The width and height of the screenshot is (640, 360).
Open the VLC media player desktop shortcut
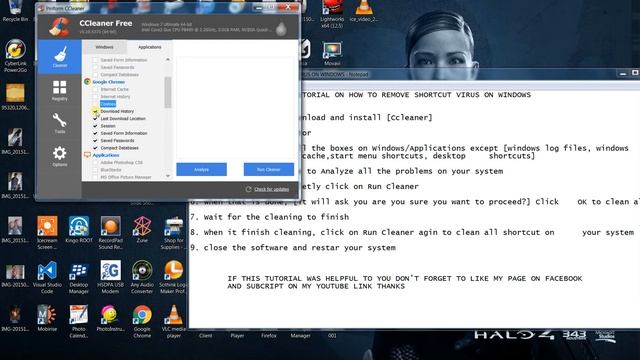pos(173,321)
